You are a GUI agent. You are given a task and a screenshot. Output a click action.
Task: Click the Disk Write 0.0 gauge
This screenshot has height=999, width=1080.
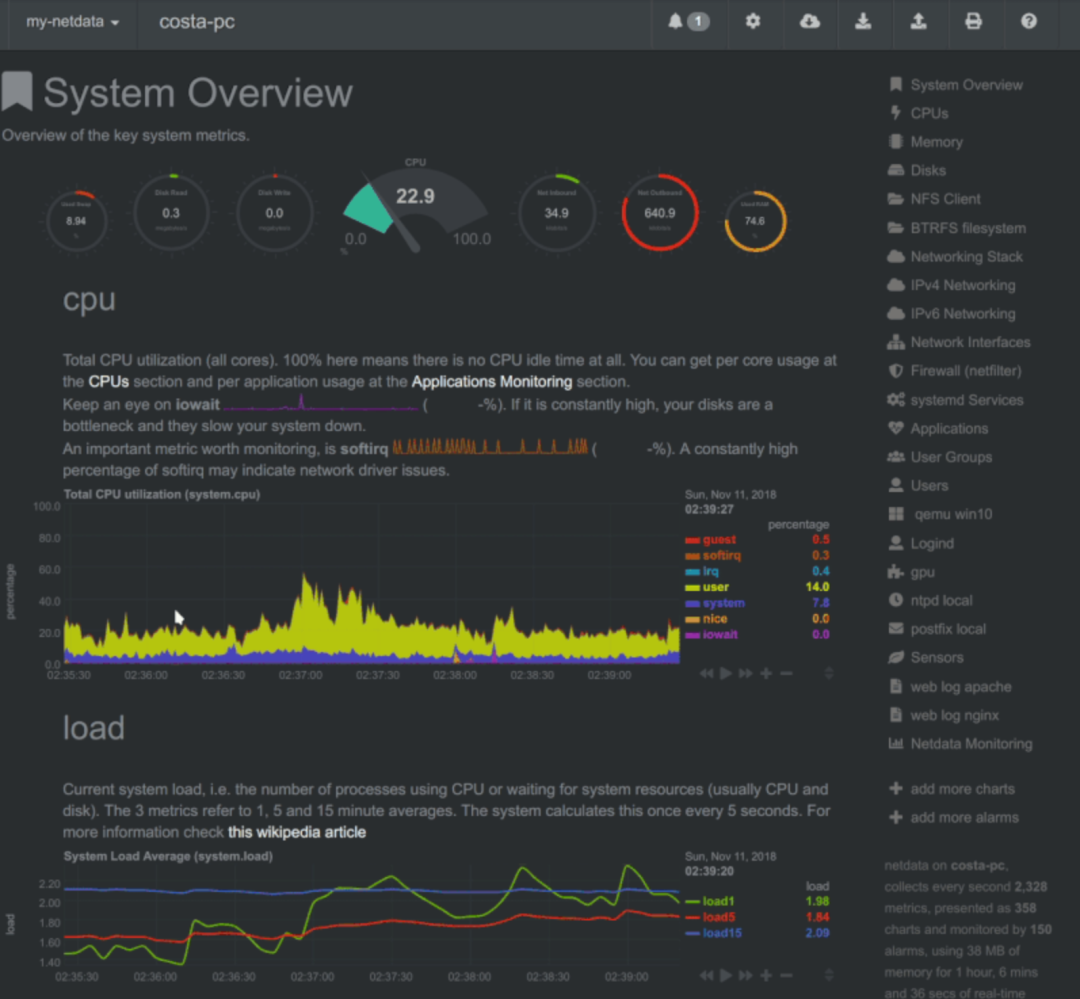[x=274, y=213]
